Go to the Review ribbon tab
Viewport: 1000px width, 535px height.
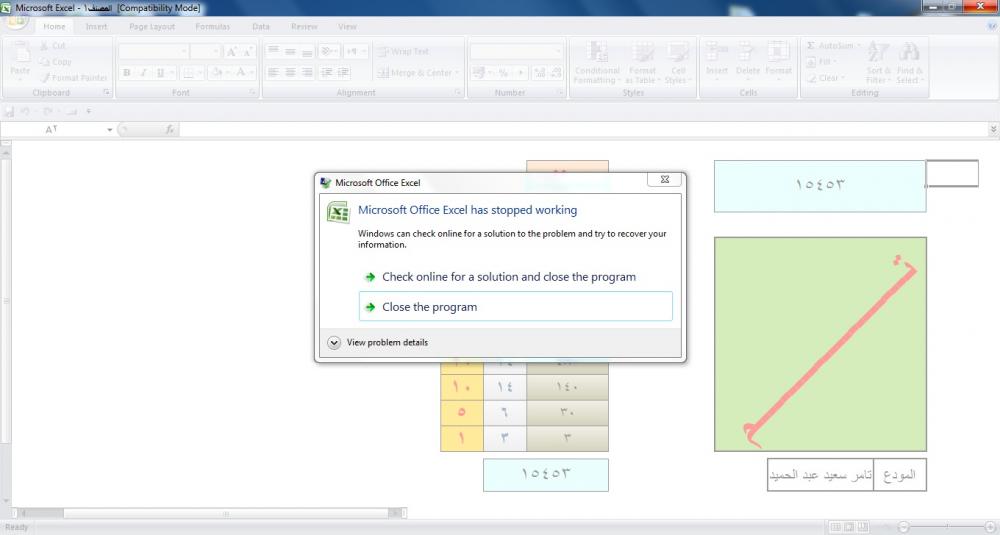[304, 26]
